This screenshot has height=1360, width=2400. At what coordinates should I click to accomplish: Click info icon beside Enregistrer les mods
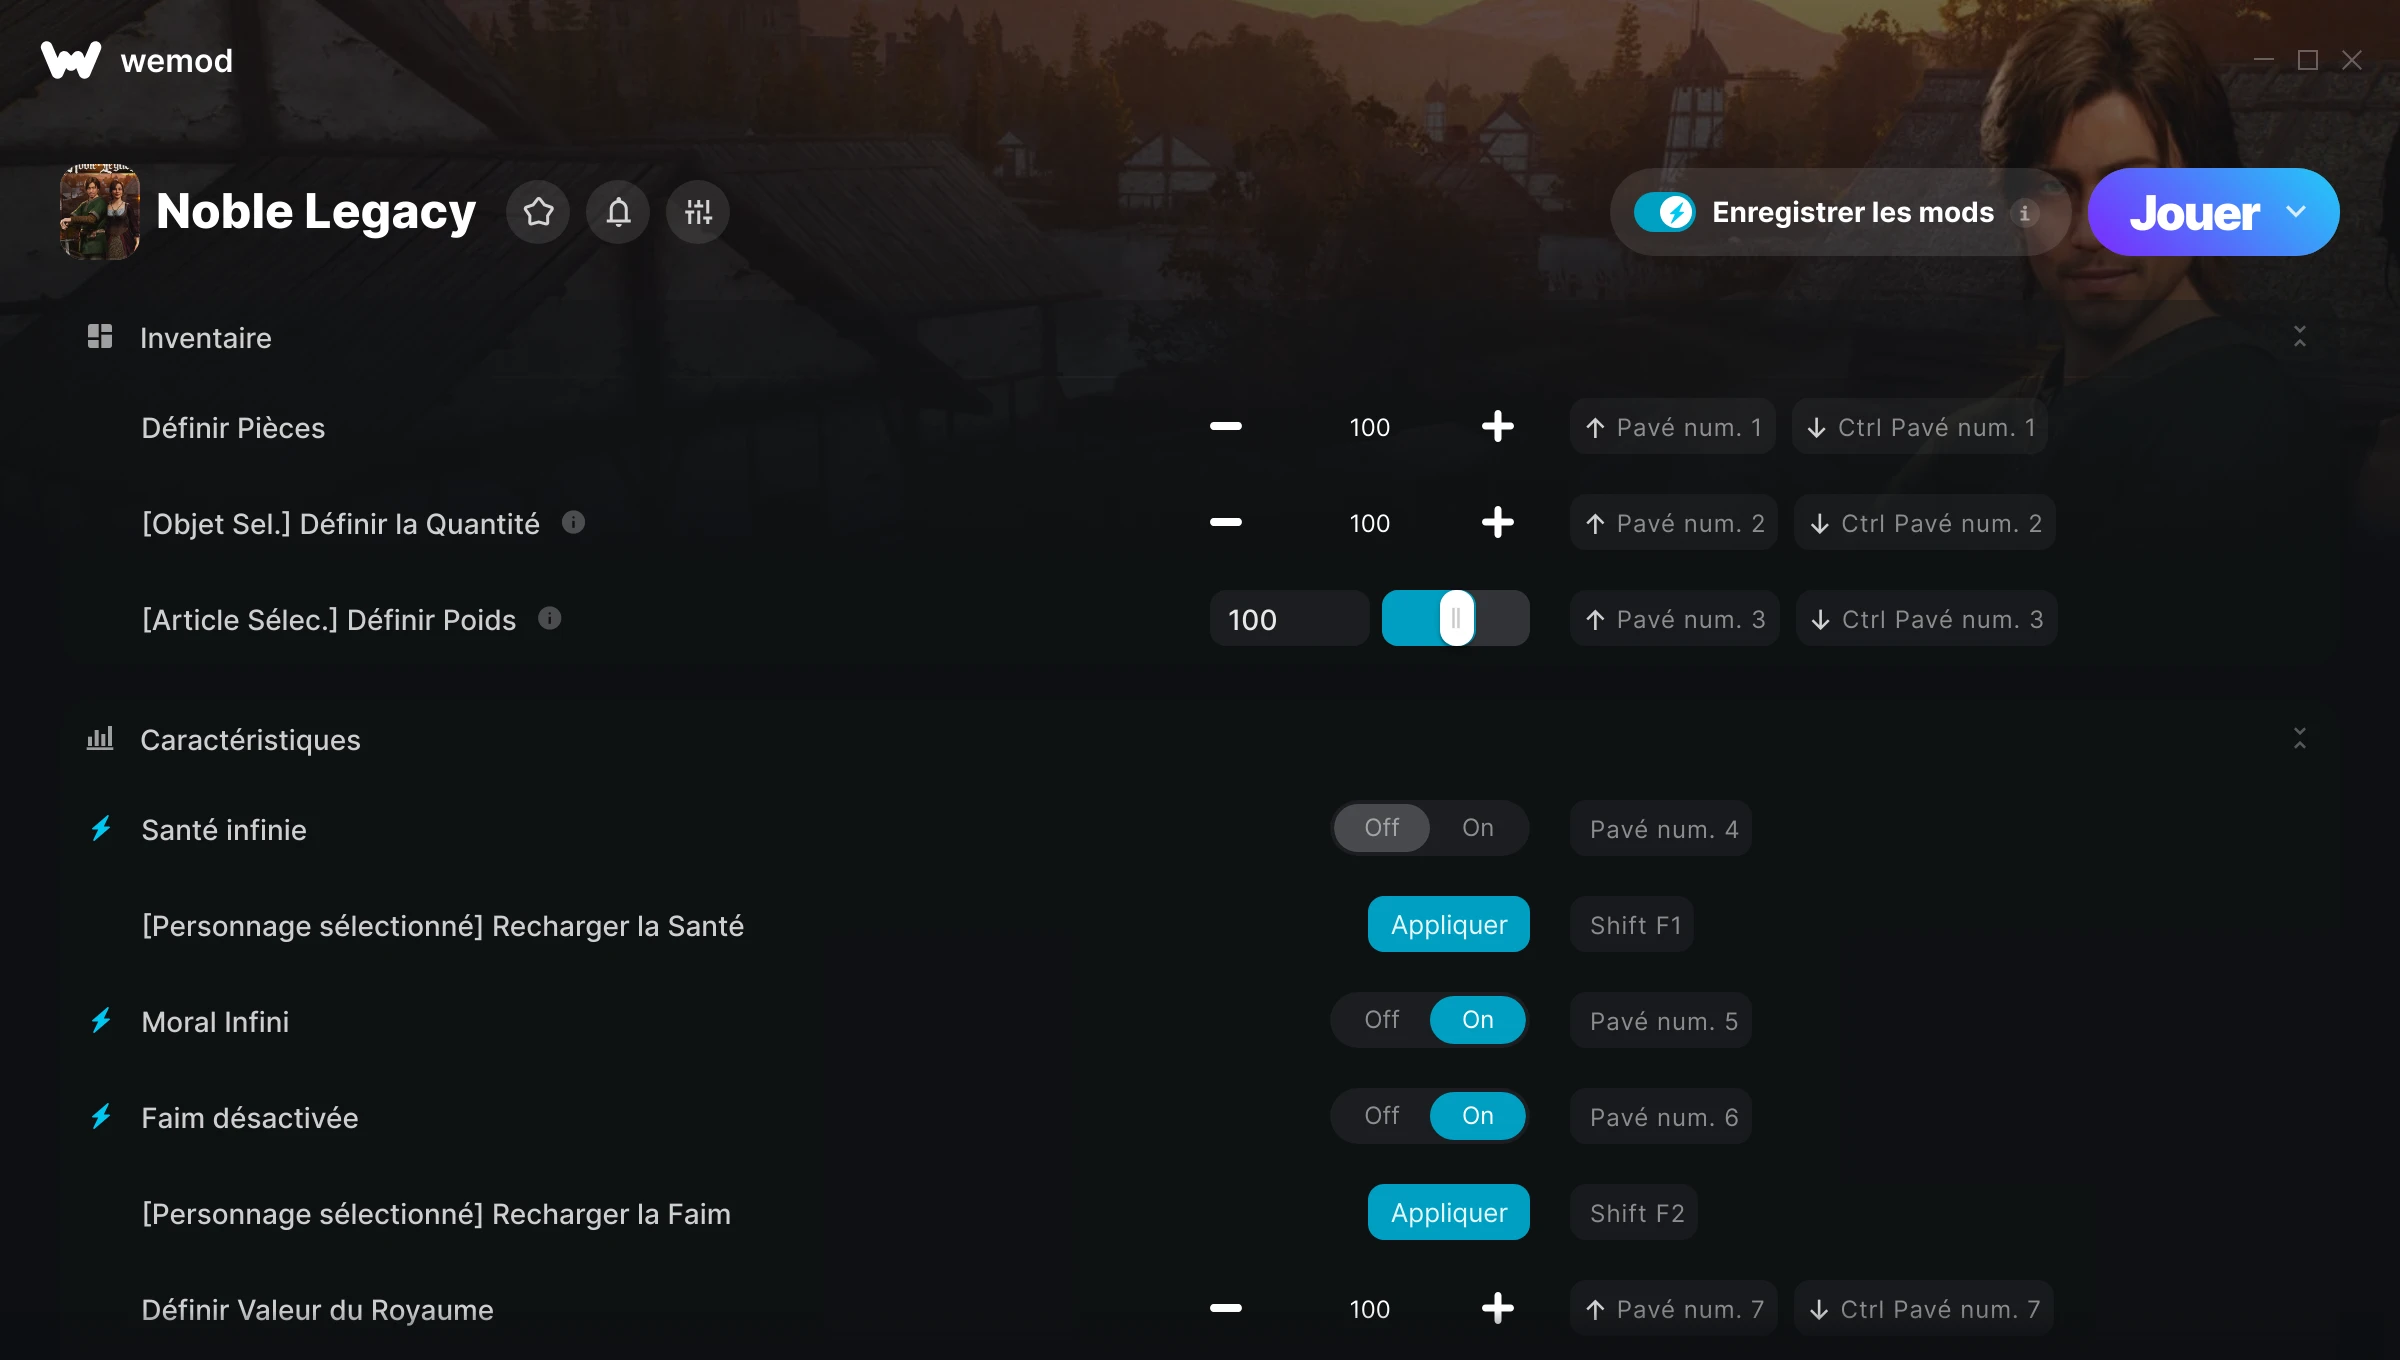(x=2025, y=213)
